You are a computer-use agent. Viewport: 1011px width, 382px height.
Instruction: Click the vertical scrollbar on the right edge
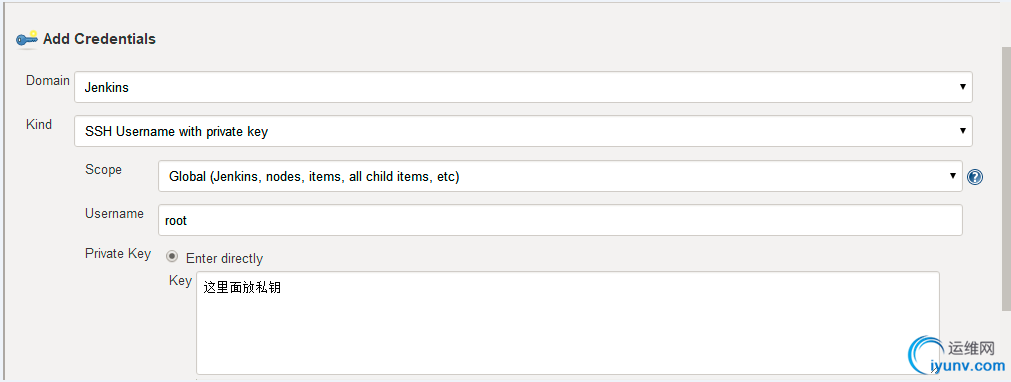point(1006,213)
